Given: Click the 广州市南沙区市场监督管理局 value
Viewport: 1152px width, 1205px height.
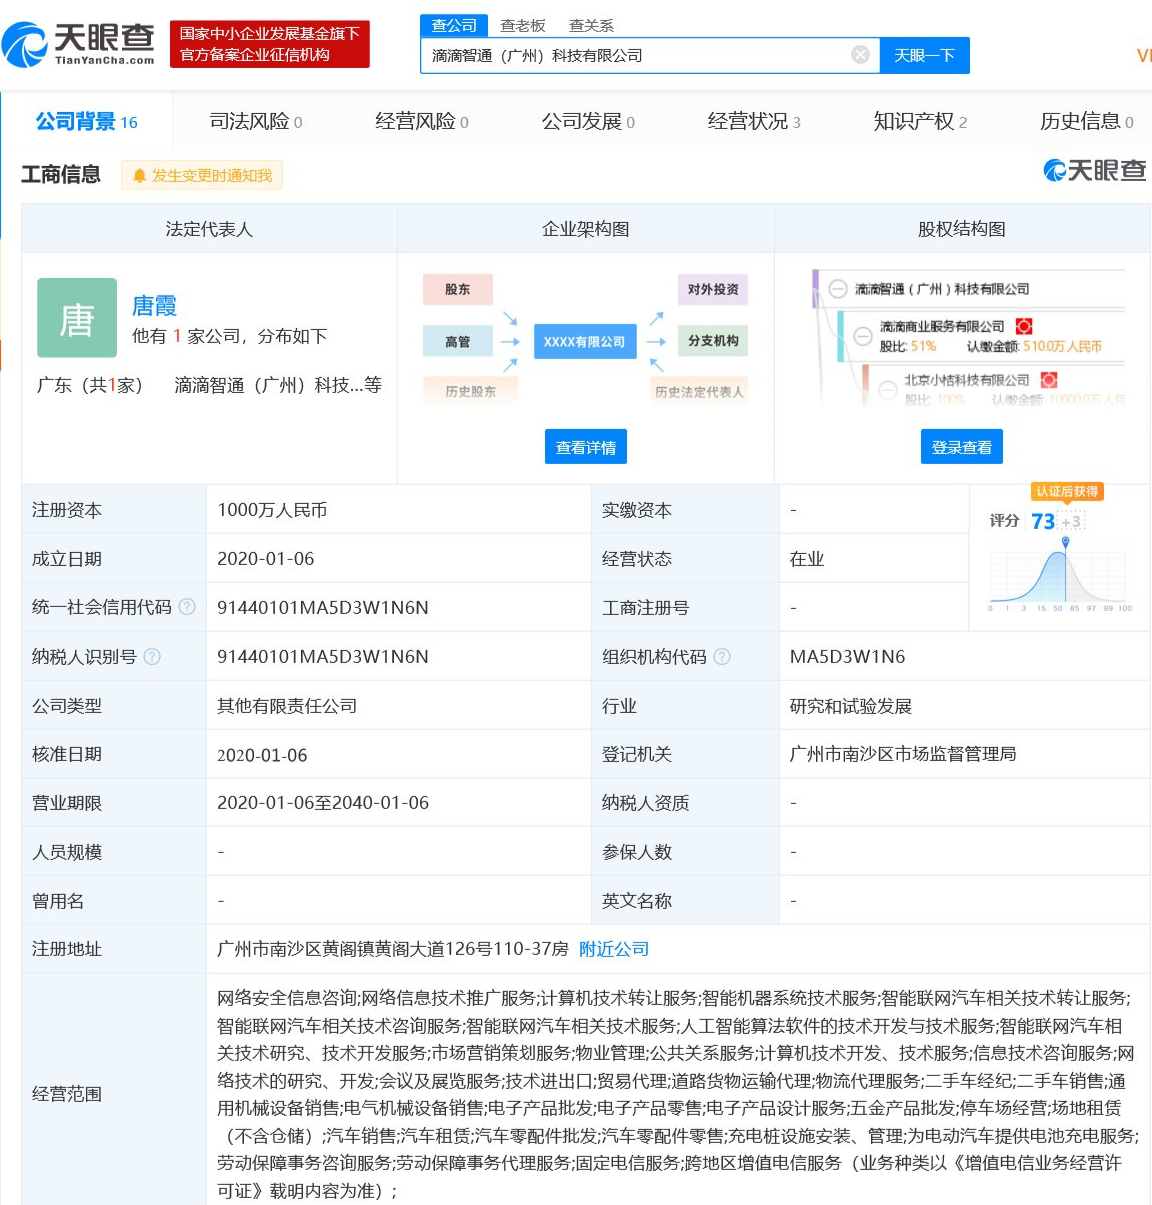Looking at the screenshot, I should [902, 754].
